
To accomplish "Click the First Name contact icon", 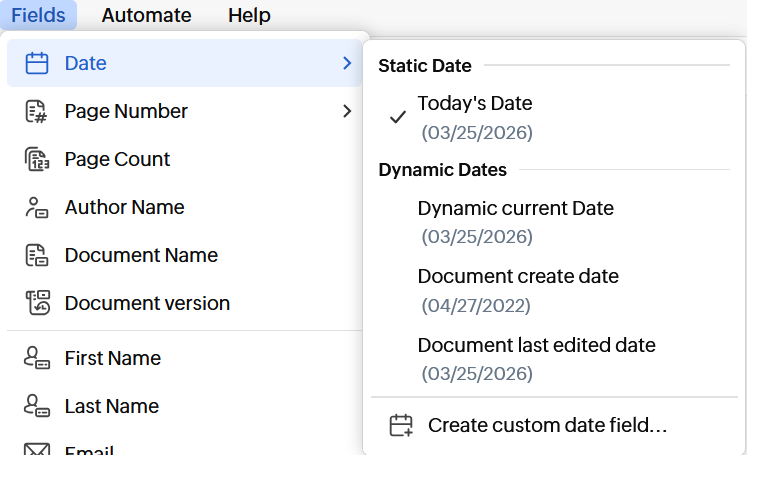I will coord(36,358).
